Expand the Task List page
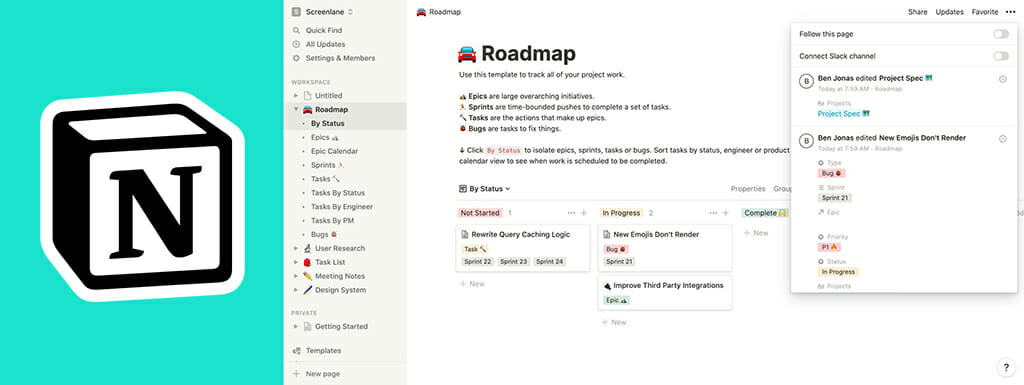Viewport: 1024px width, 385px height. 296,262
